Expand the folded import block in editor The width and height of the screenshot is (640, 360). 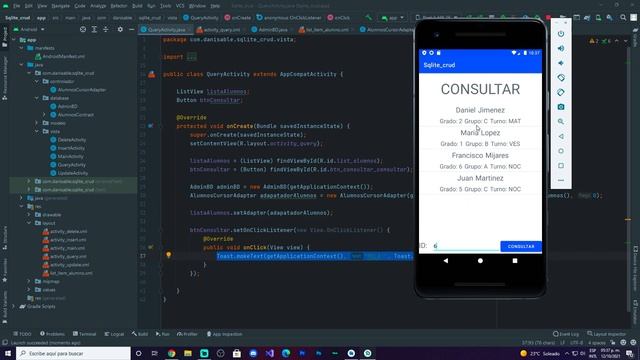click(x=192, y=57)
